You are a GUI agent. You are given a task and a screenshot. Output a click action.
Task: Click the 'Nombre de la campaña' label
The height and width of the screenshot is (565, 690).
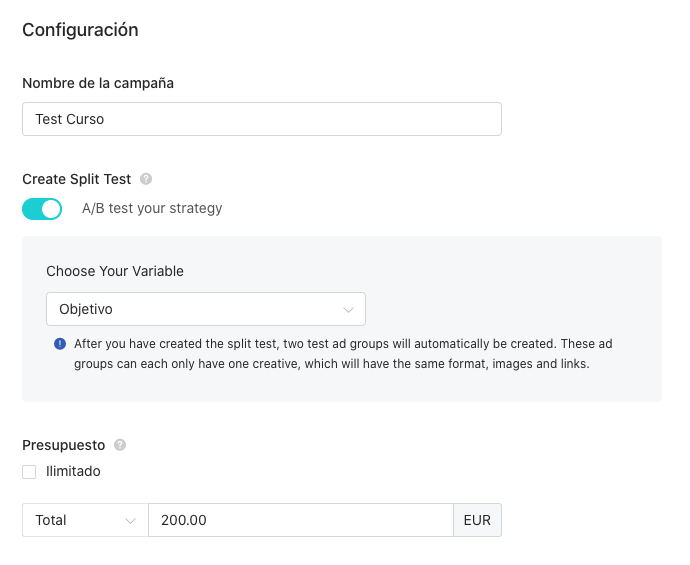pyautogui.click(x=98, y=83)
